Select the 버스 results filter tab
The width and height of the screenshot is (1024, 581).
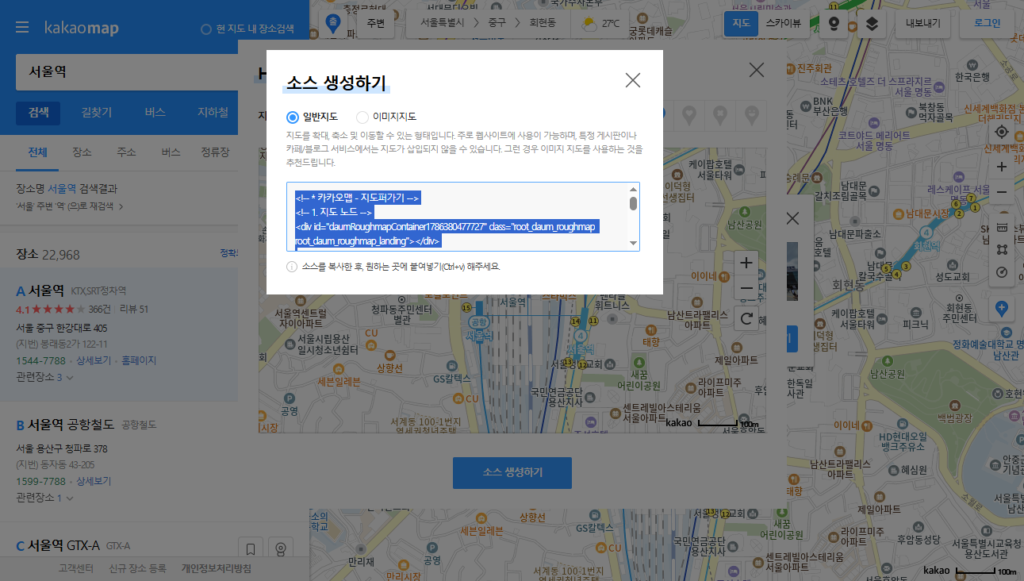click(x=170, y=152)
